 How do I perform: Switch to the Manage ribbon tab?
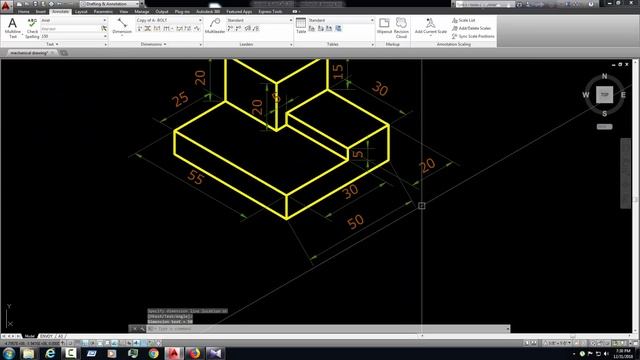tap(142, 11)
